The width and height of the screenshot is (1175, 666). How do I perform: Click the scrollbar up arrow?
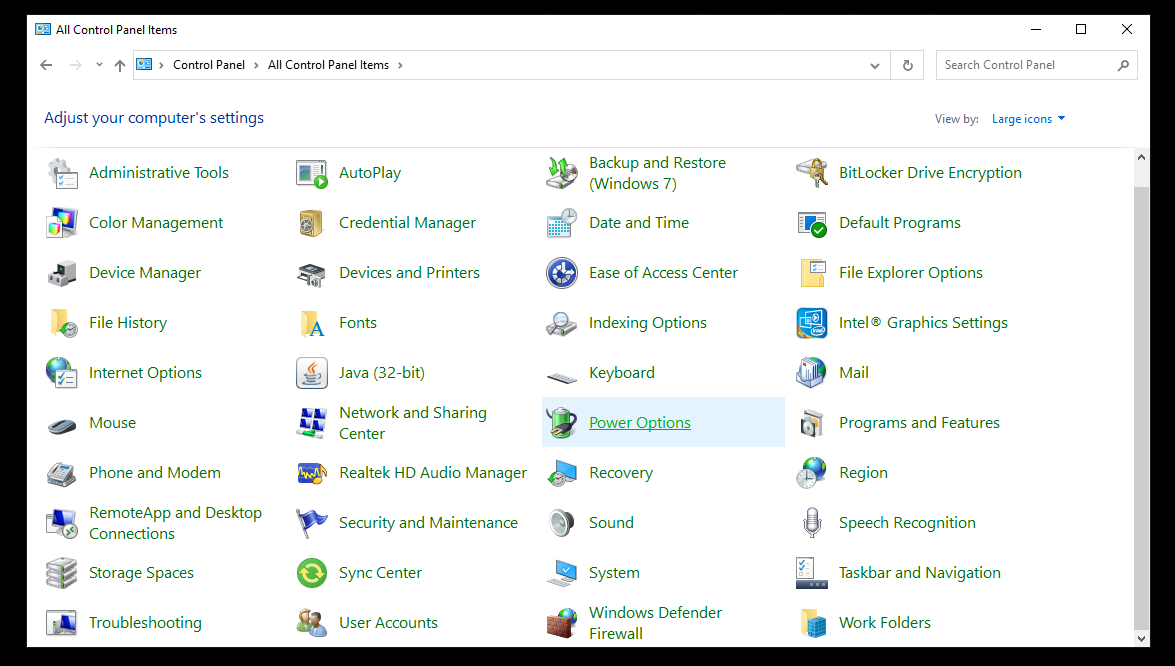coord(1141,157)
